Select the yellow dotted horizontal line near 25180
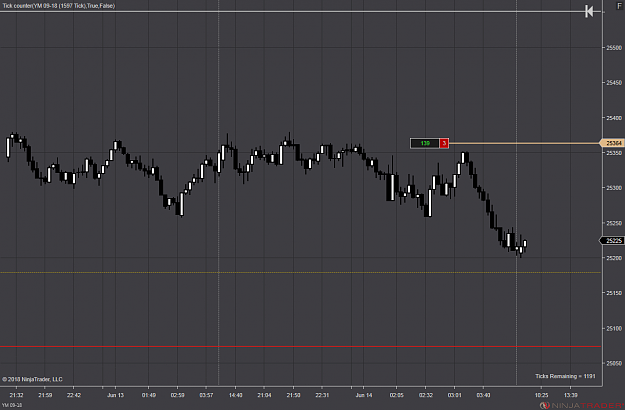Screen dimensions: 625x410 301,273
